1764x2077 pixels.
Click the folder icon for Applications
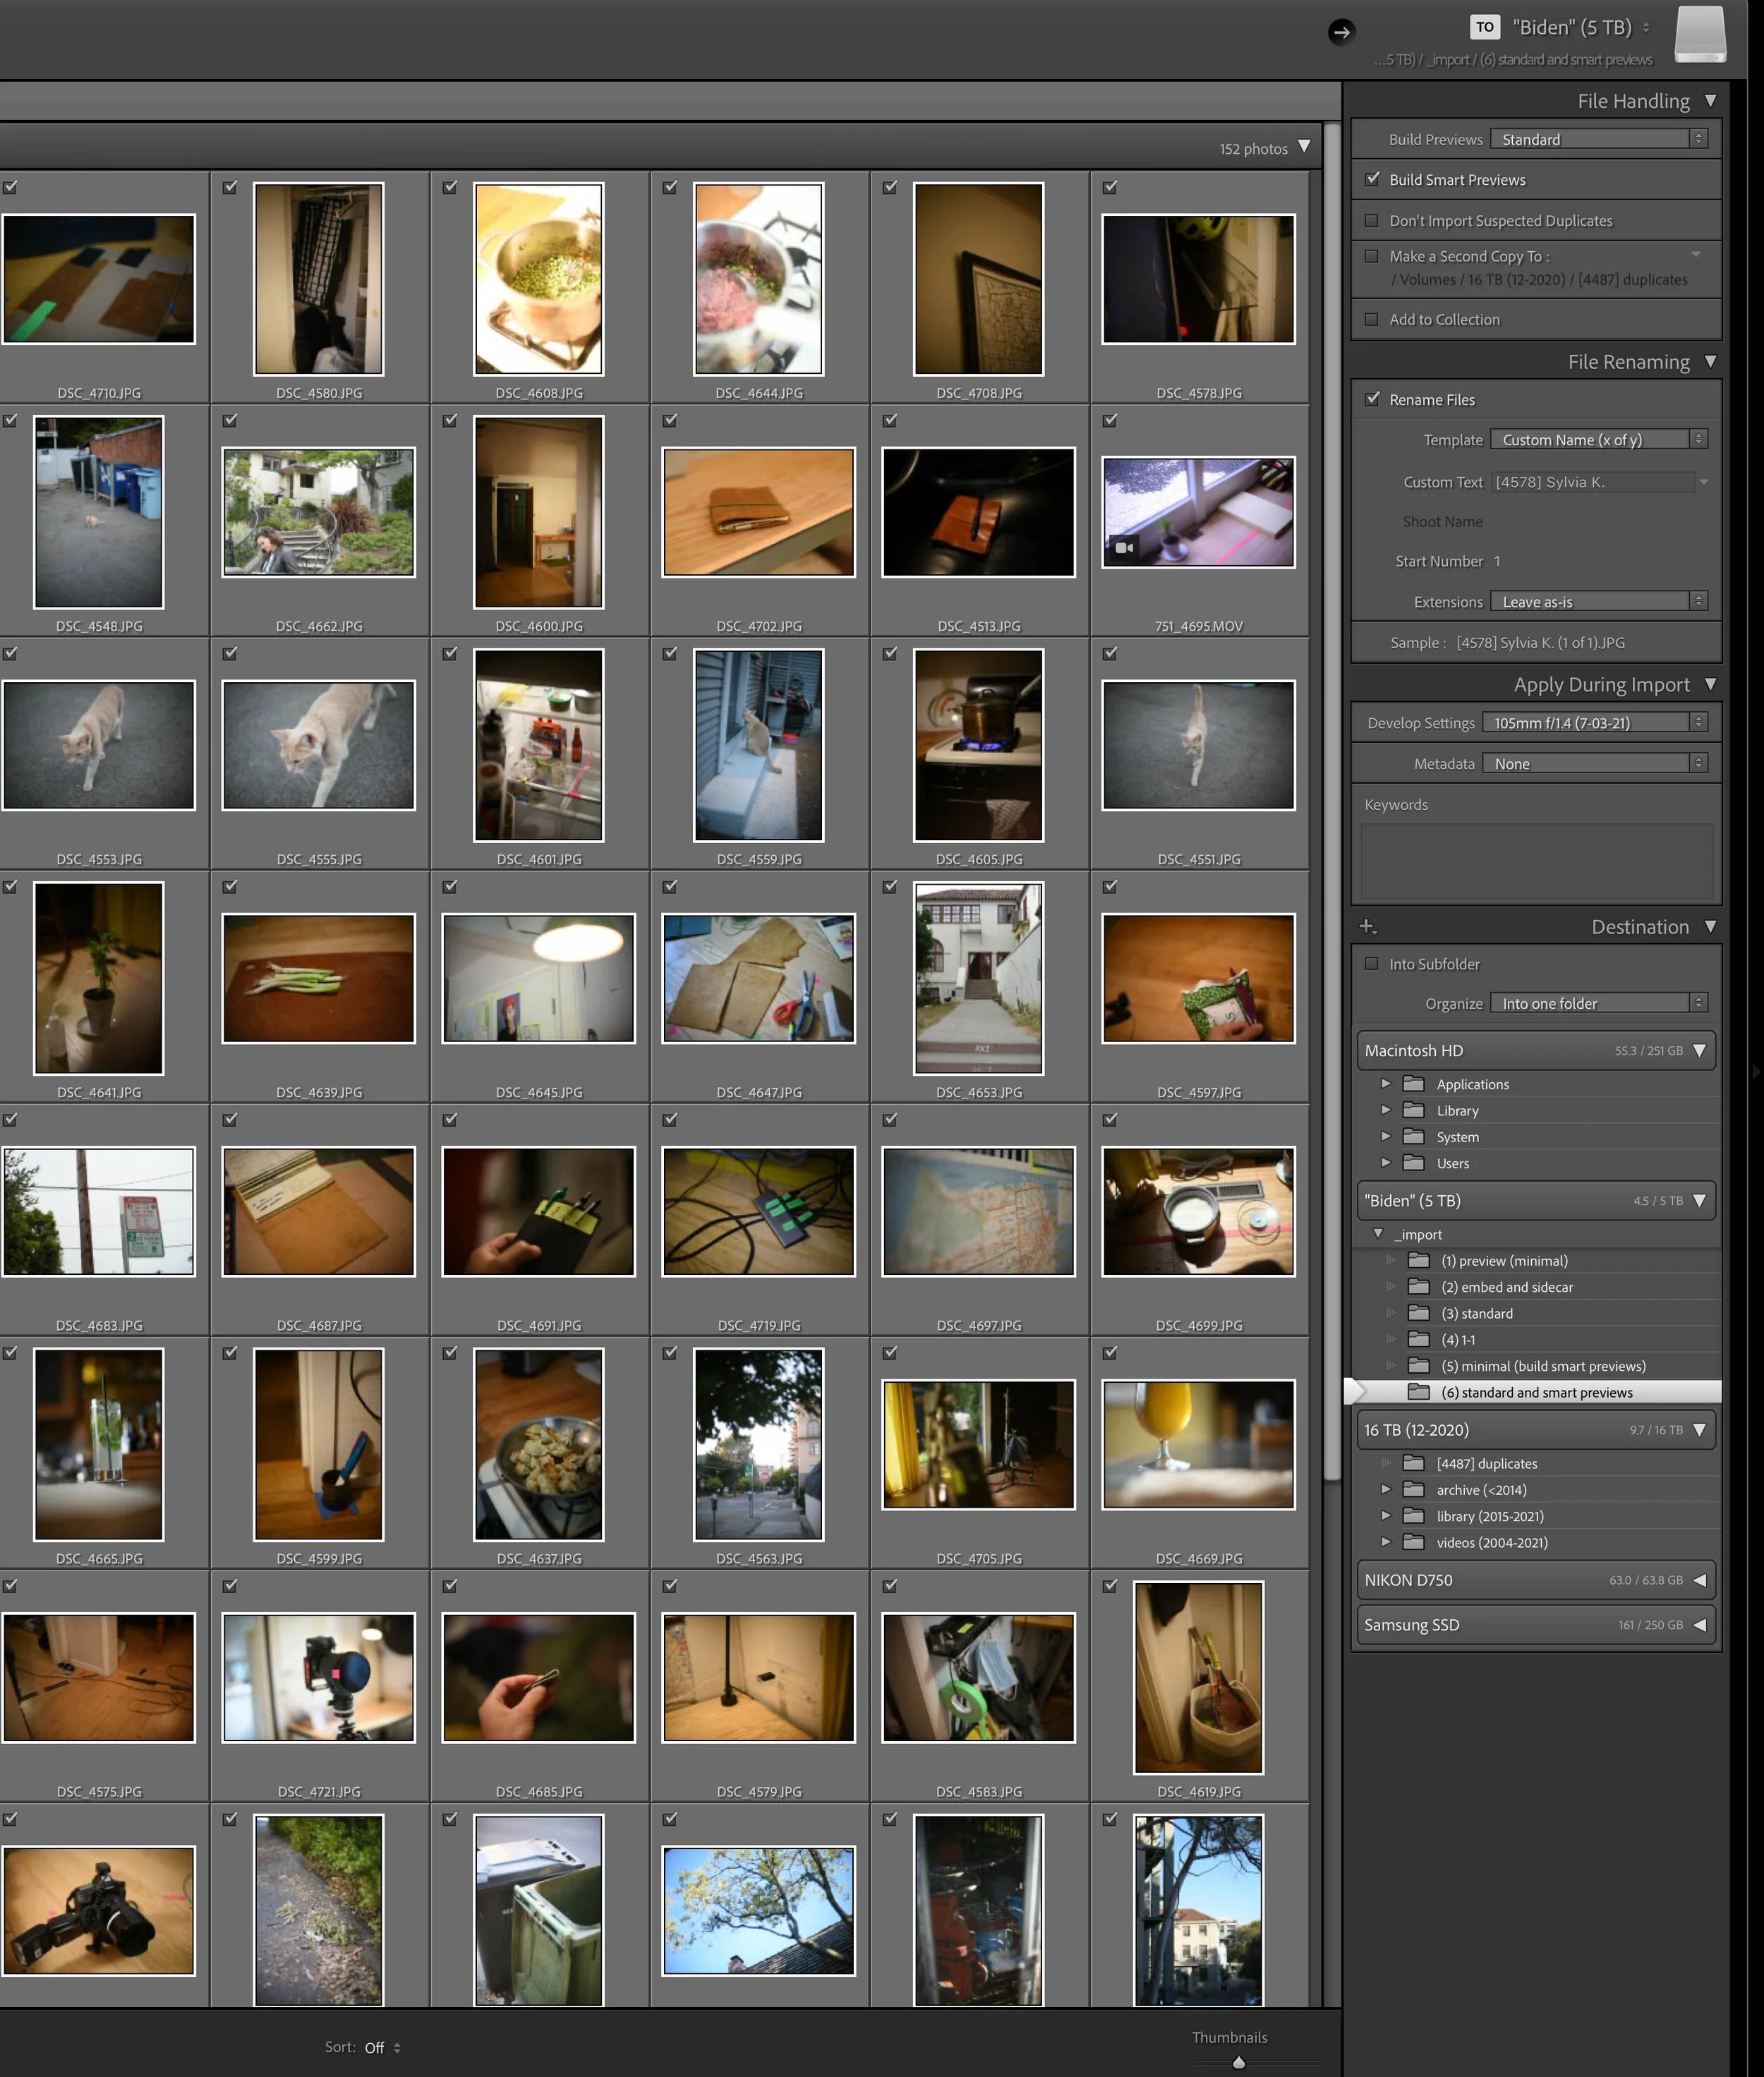(x=1413, y=1084)
